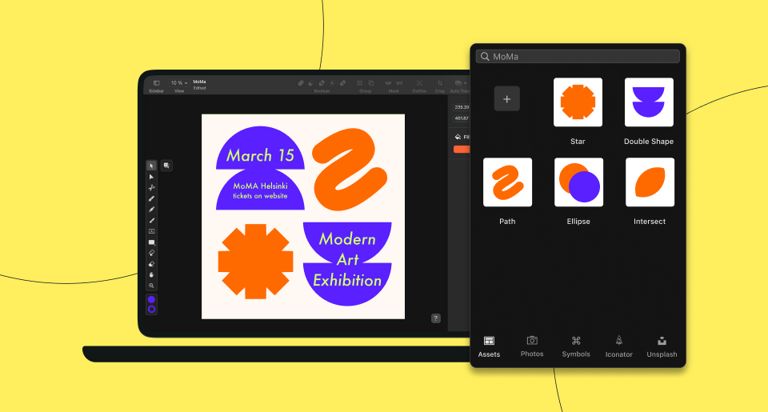Image resolution: width=768 pixels, height=412 pixels.
Task: Click the Fill bucket icon in inspector
Action: [x=458, y=137]
